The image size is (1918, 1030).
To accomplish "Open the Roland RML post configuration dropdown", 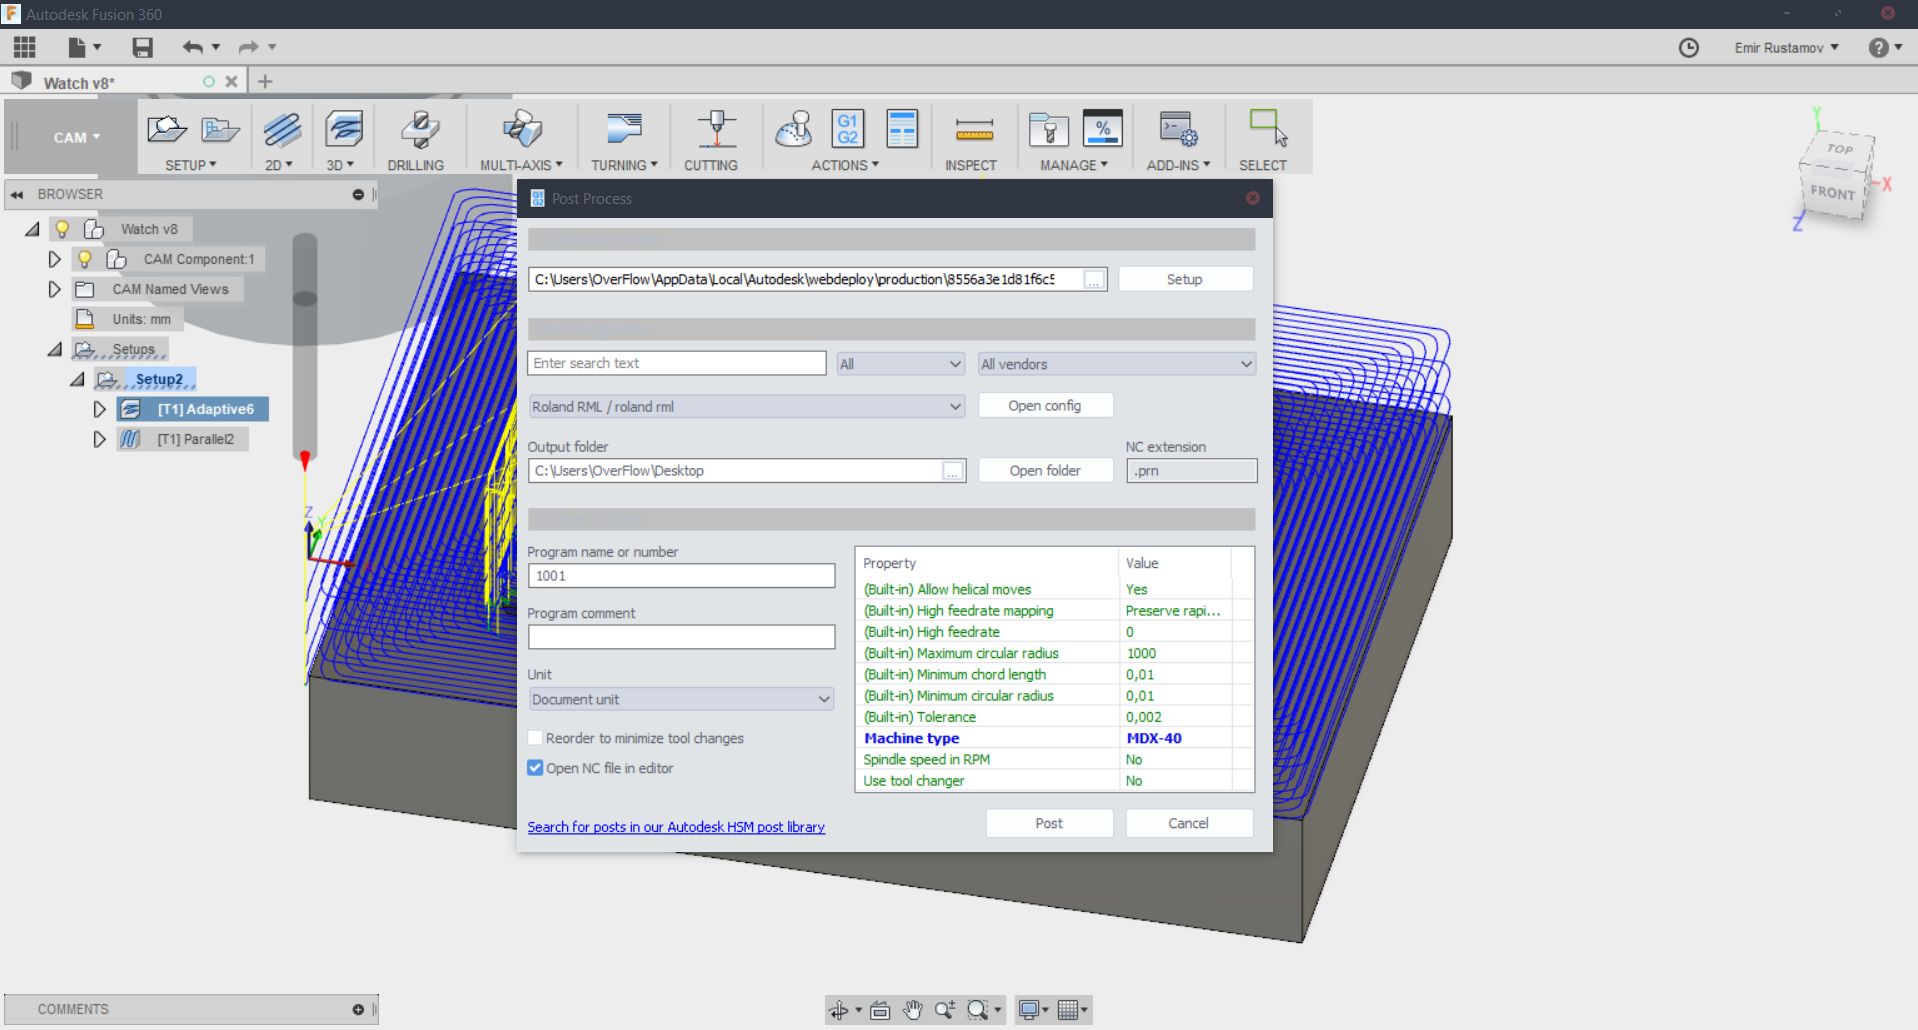I will pos(747,406).
